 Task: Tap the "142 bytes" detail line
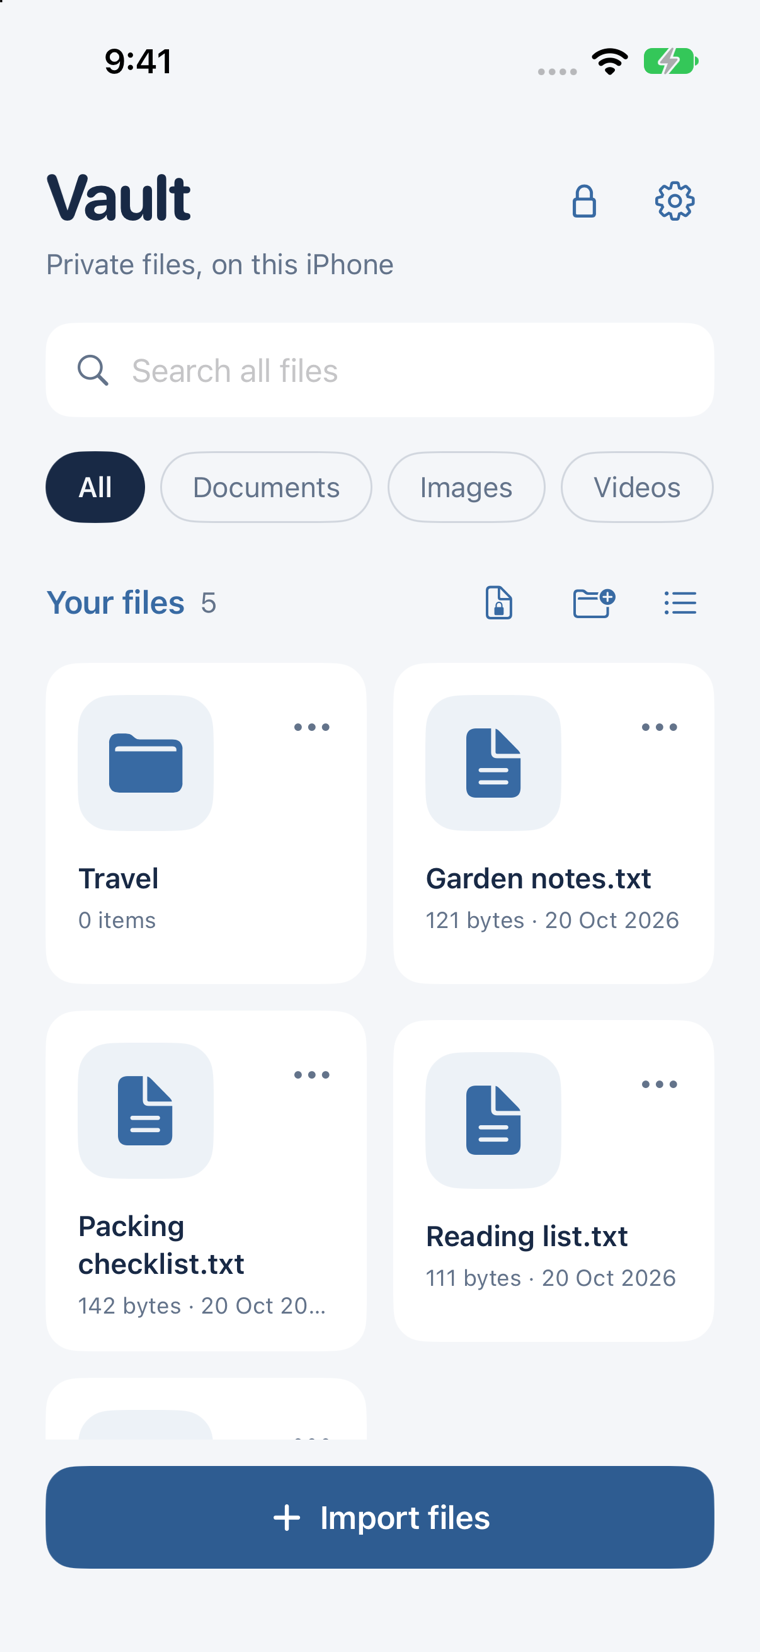(202, 1306)
